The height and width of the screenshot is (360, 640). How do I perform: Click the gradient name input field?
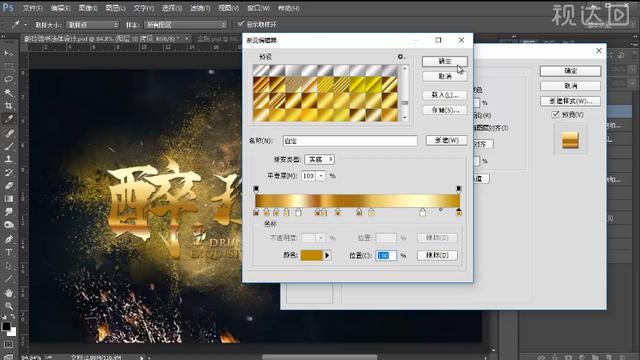pyautogui.click(x=350, y=141)
